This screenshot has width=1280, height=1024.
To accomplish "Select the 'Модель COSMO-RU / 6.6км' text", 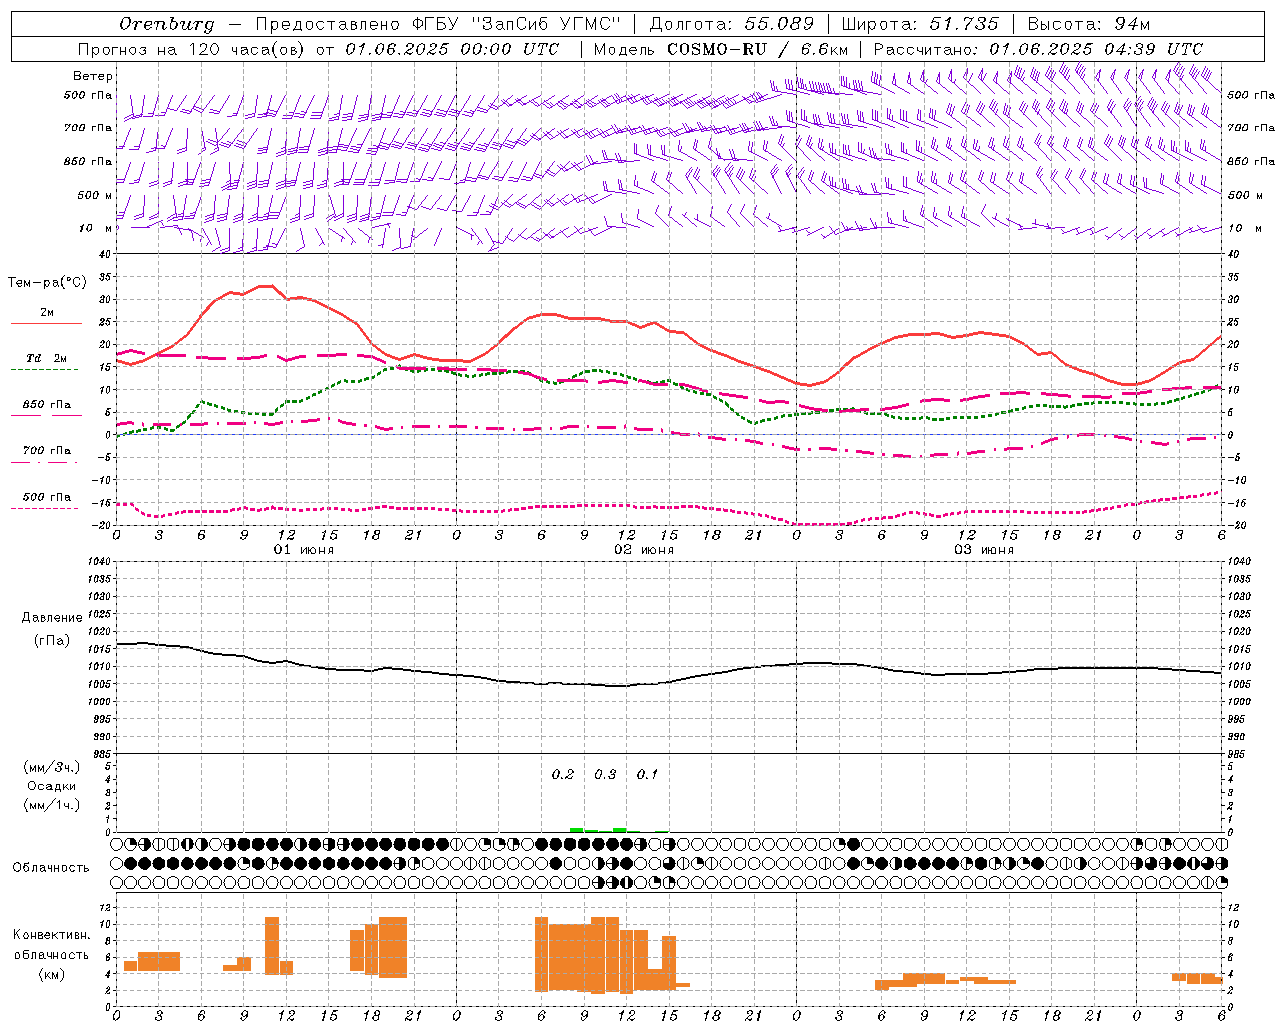I will 720,49.
